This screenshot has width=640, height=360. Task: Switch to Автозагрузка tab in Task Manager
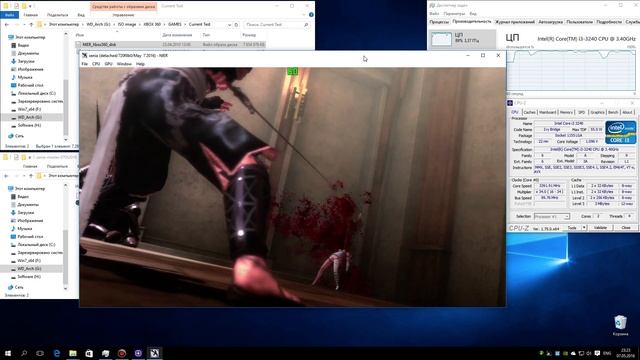(x=550, y=22)
